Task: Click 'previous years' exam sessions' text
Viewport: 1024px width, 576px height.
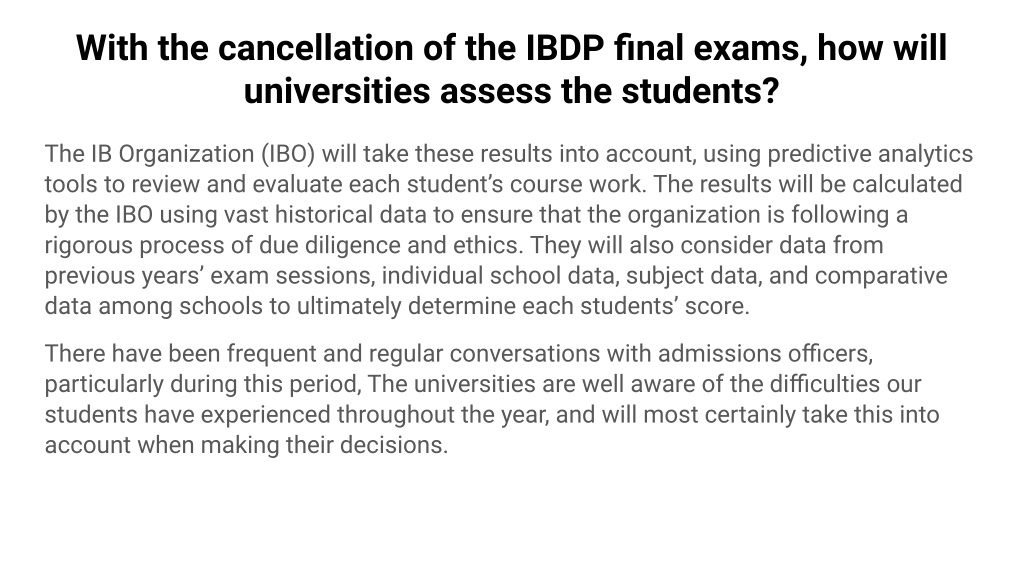Action: point(209,276)
